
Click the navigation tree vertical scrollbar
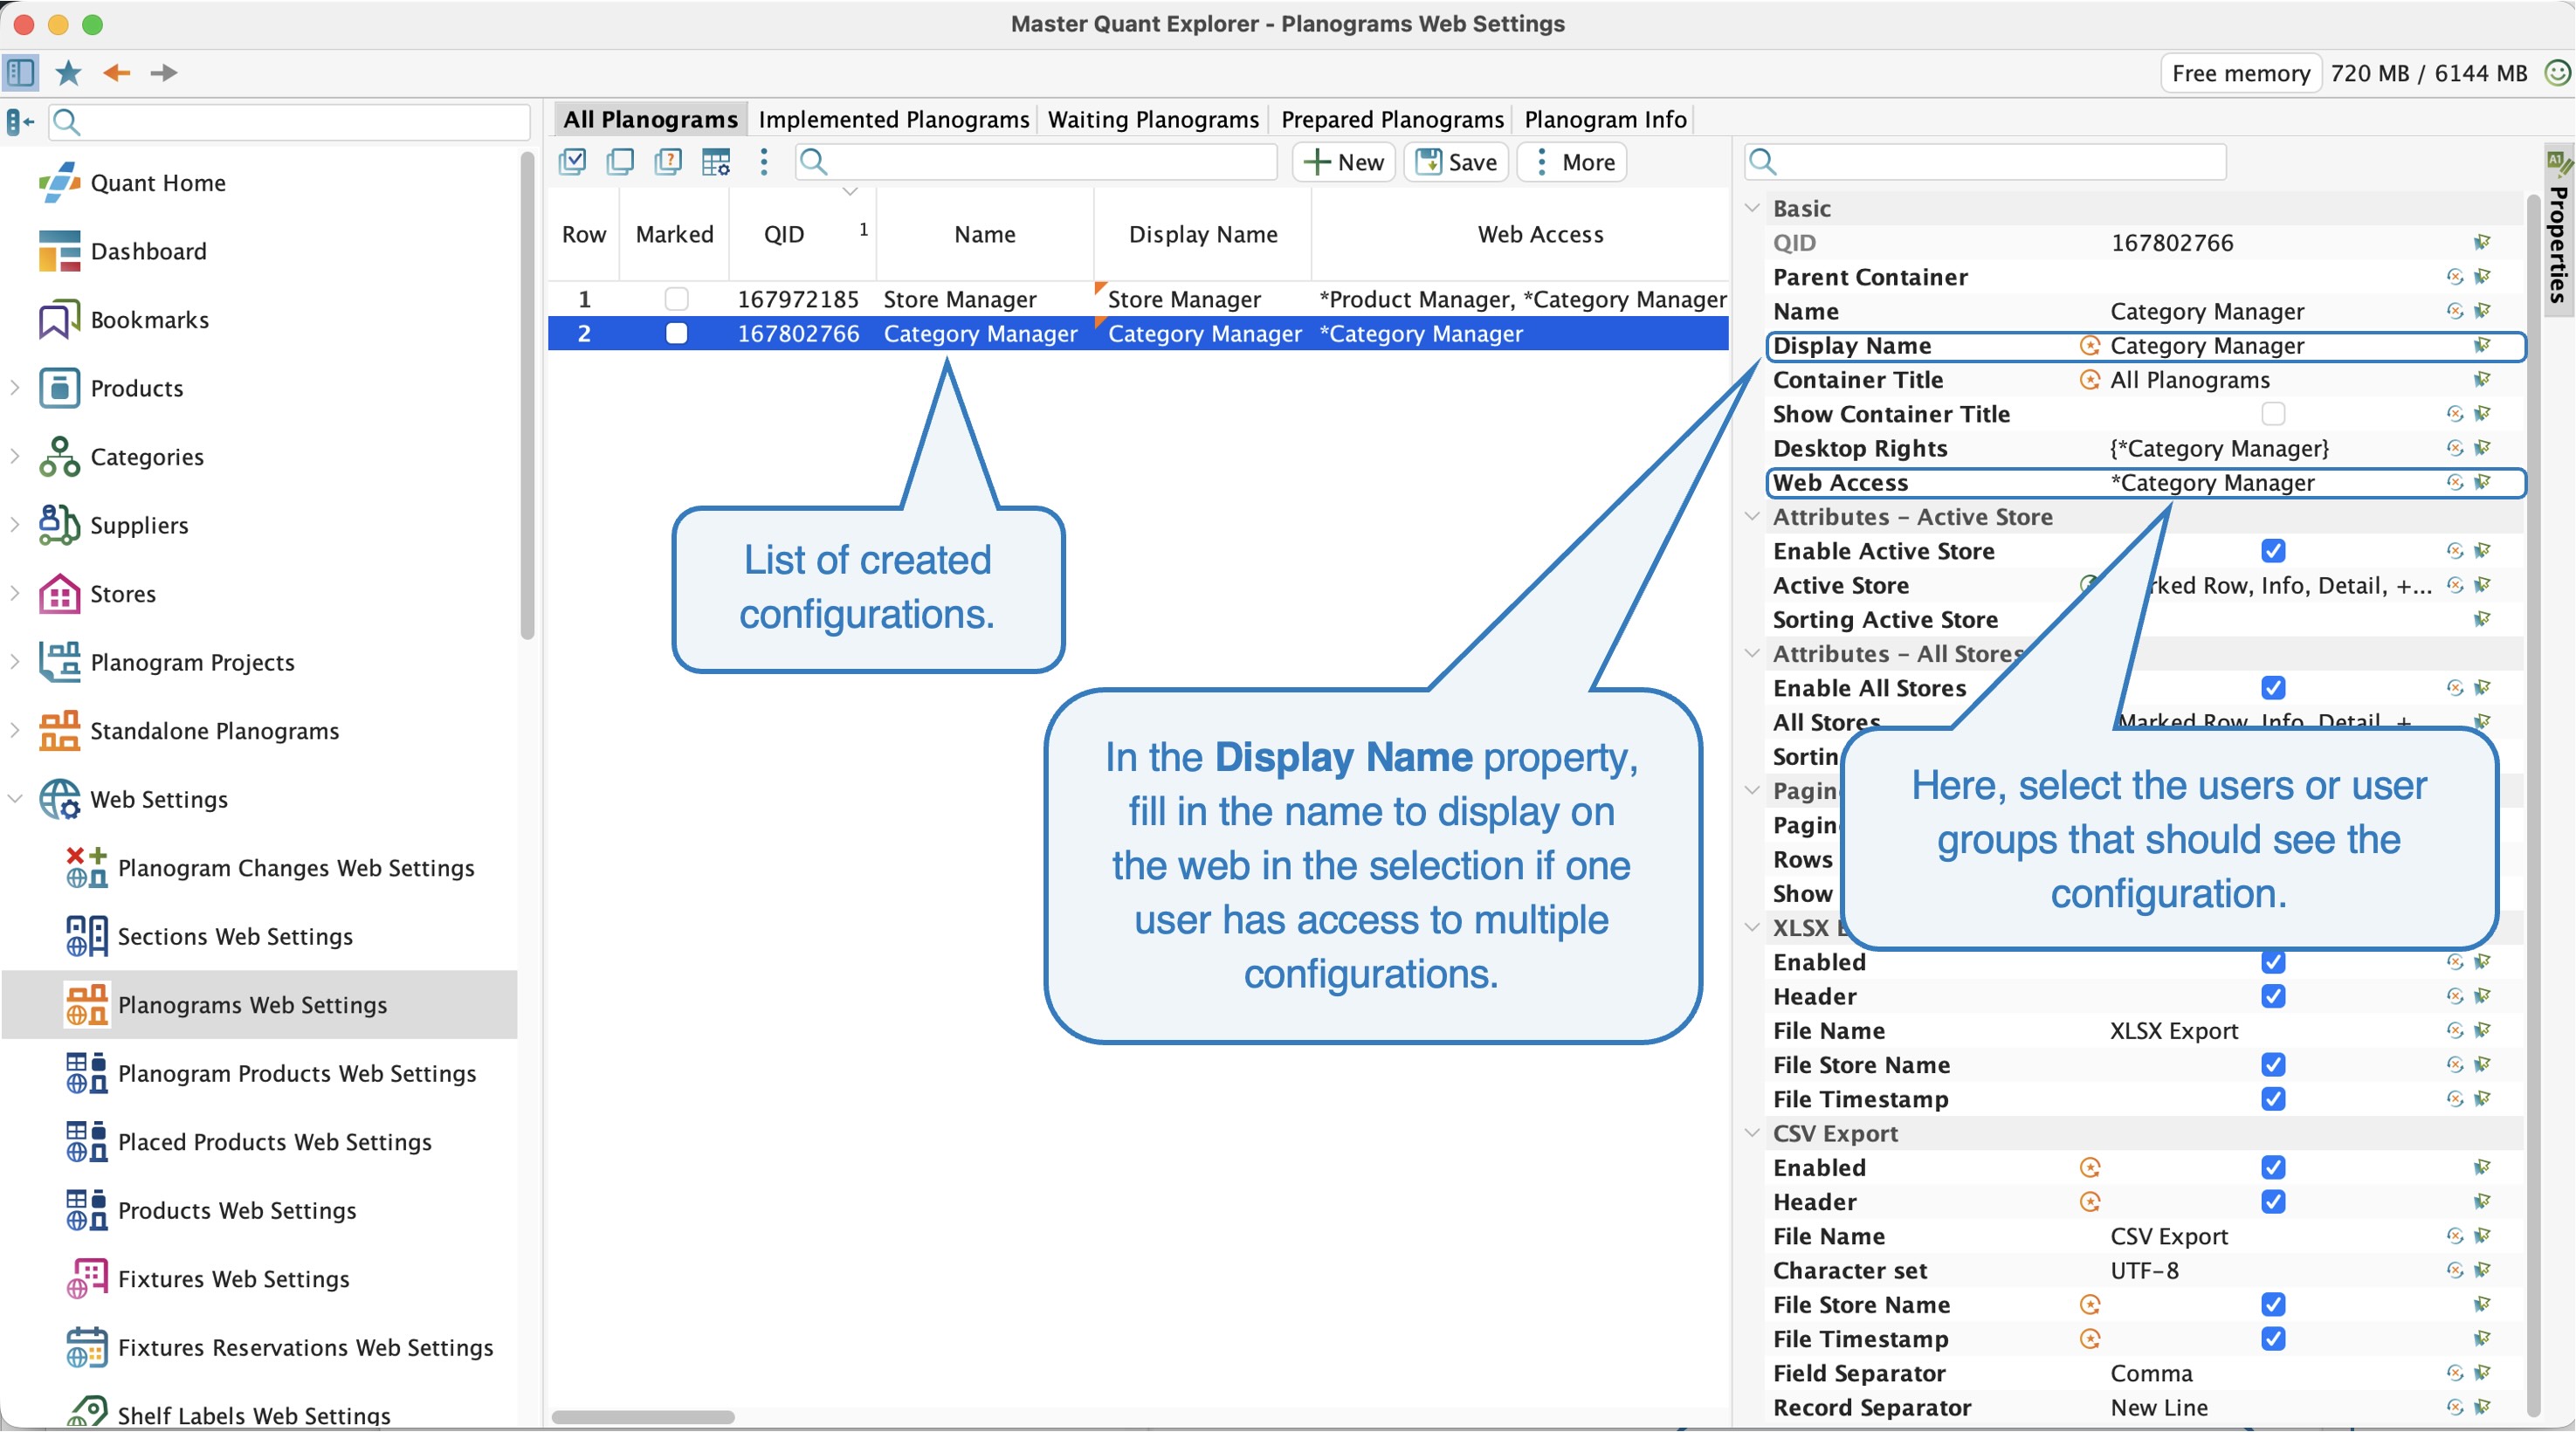[527, 395]
